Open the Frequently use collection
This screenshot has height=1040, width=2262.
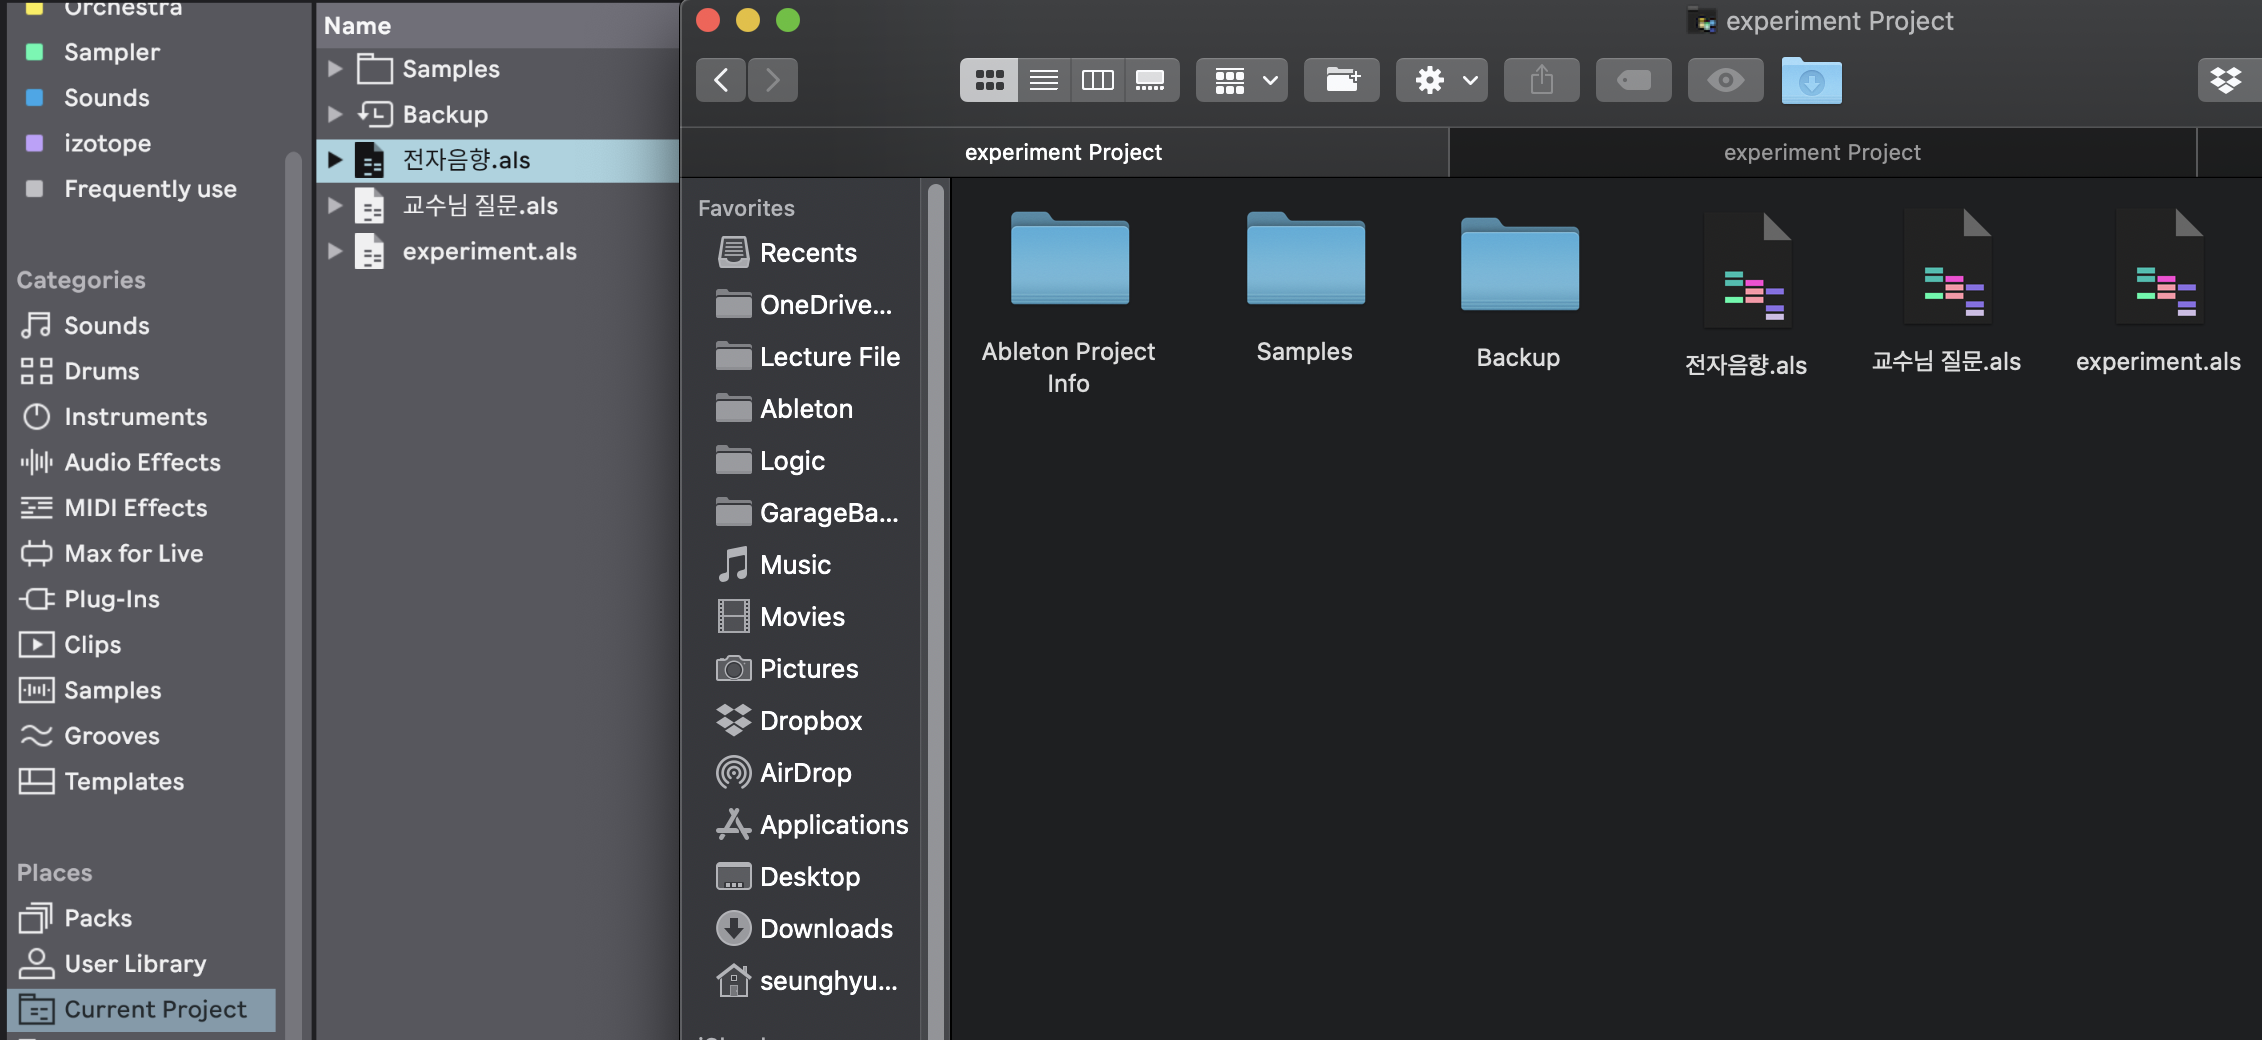[150, 189]
